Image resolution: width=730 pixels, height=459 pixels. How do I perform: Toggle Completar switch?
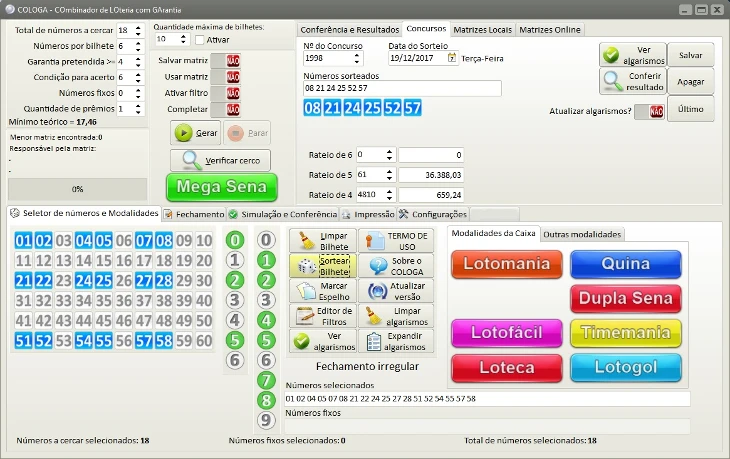pyautogui.click(x=225, y=109)
